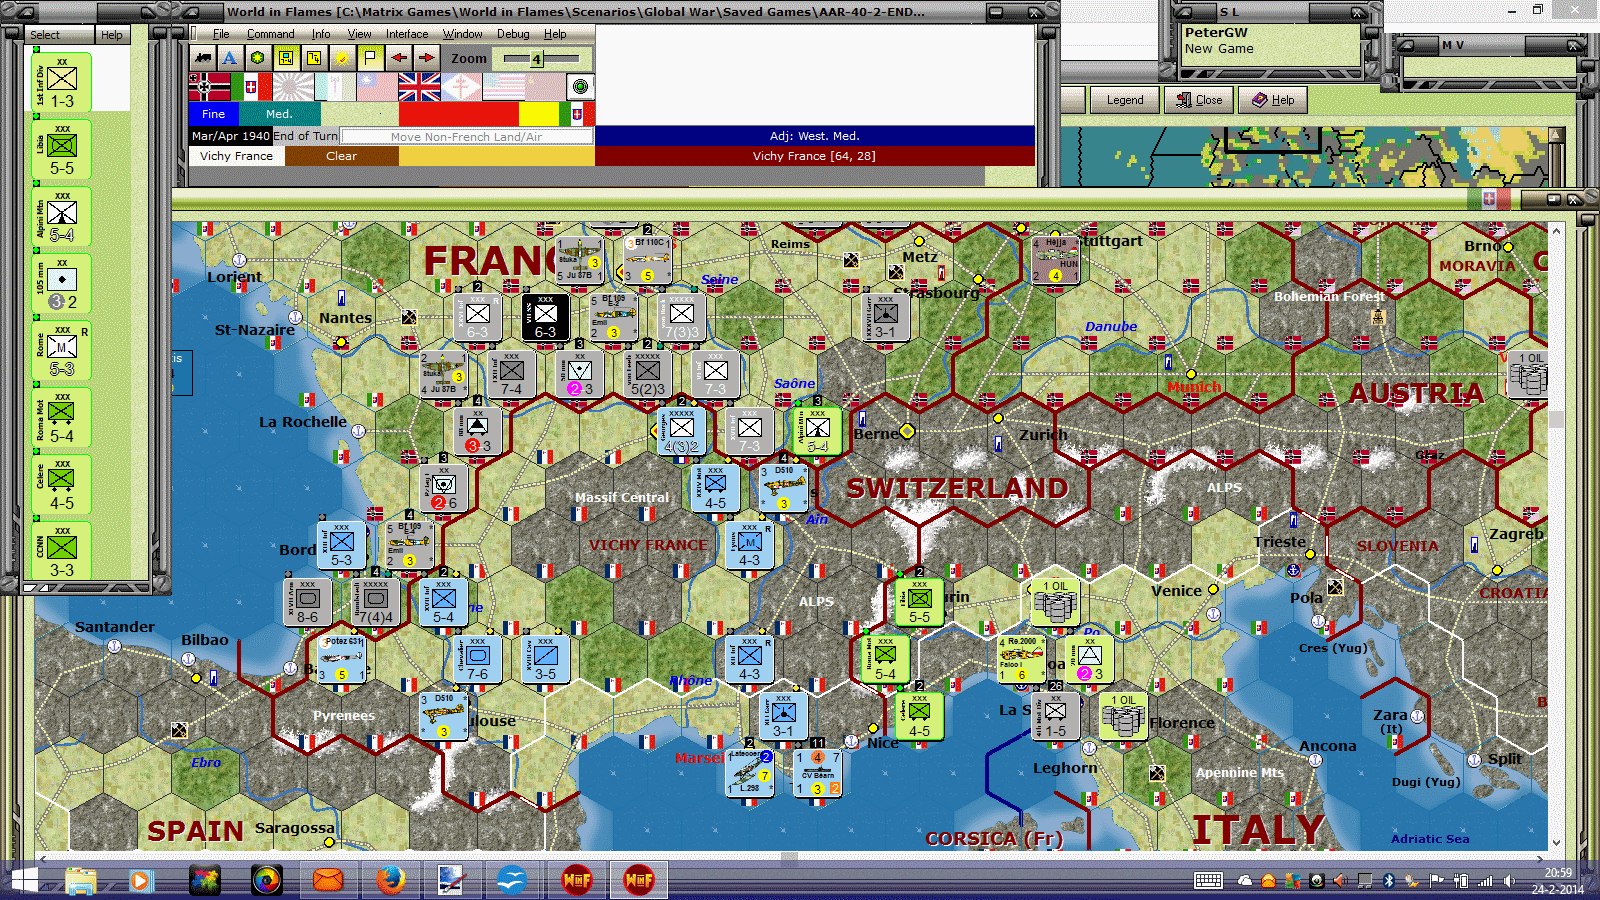This screenshot has height=900, width=1600.
Task: Click the brown Clear terrain bar
Action: click(x=341, y=156)
